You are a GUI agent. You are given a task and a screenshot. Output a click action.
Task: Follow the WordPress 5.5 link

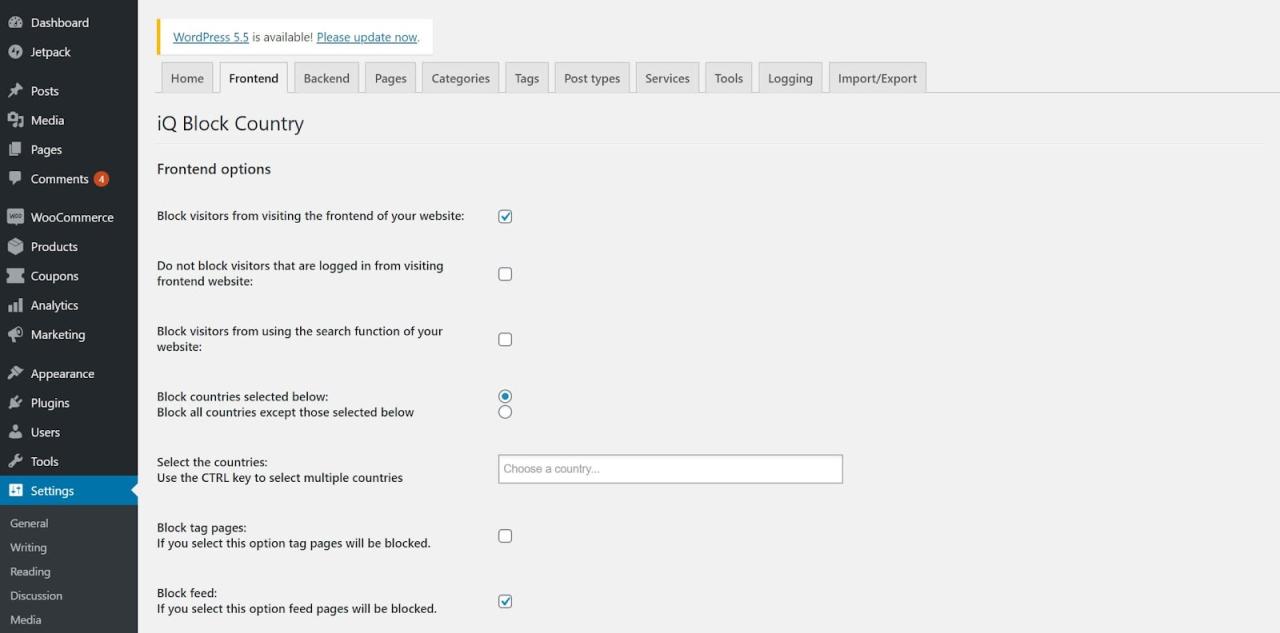pyautogui.click(x=211, y=37)
